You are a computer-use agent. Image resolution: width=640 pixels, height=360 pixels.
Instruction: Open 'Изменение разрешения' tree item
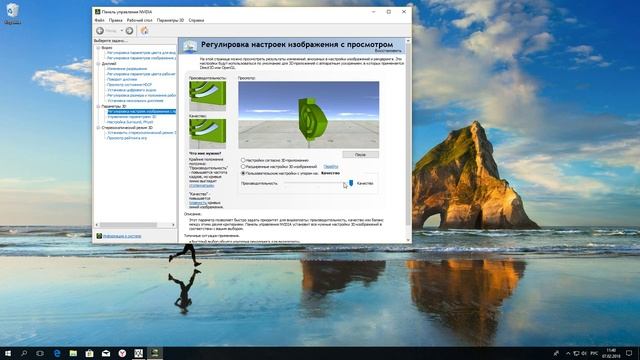(x=127, y=69)
